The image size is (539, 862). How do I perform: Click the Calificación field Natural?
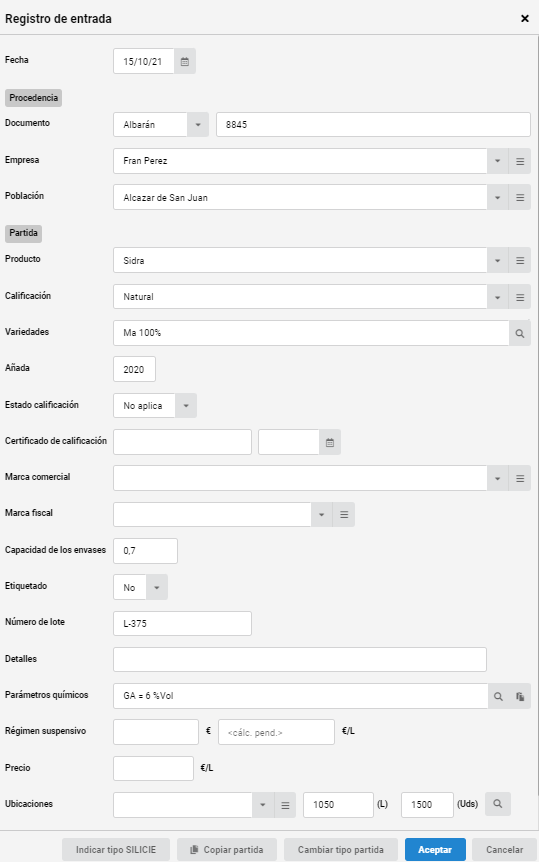click(x=300, y=297)
